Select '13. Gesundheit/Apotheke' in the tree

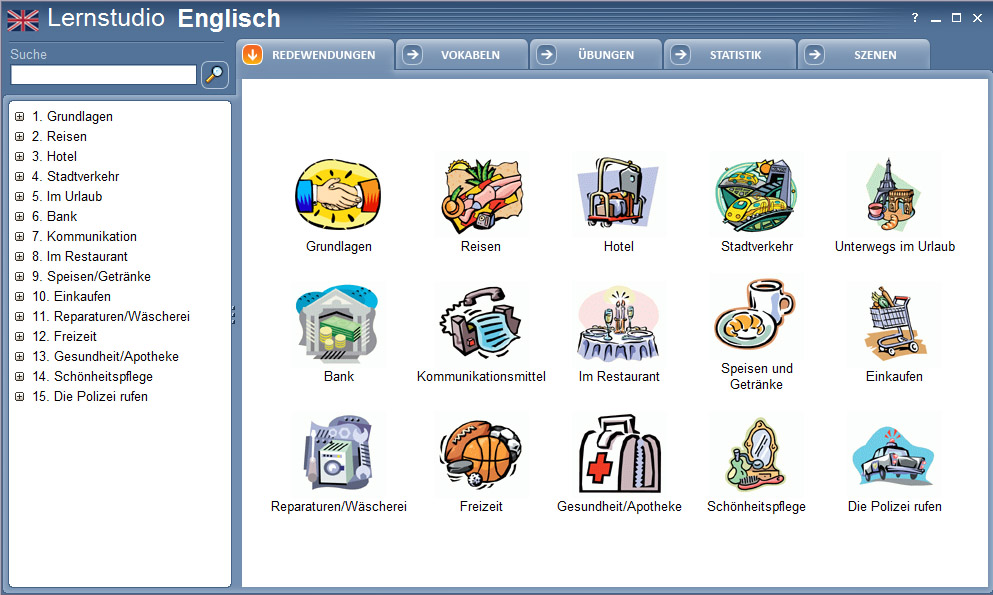pyautogui.click(x=105, y=356)
